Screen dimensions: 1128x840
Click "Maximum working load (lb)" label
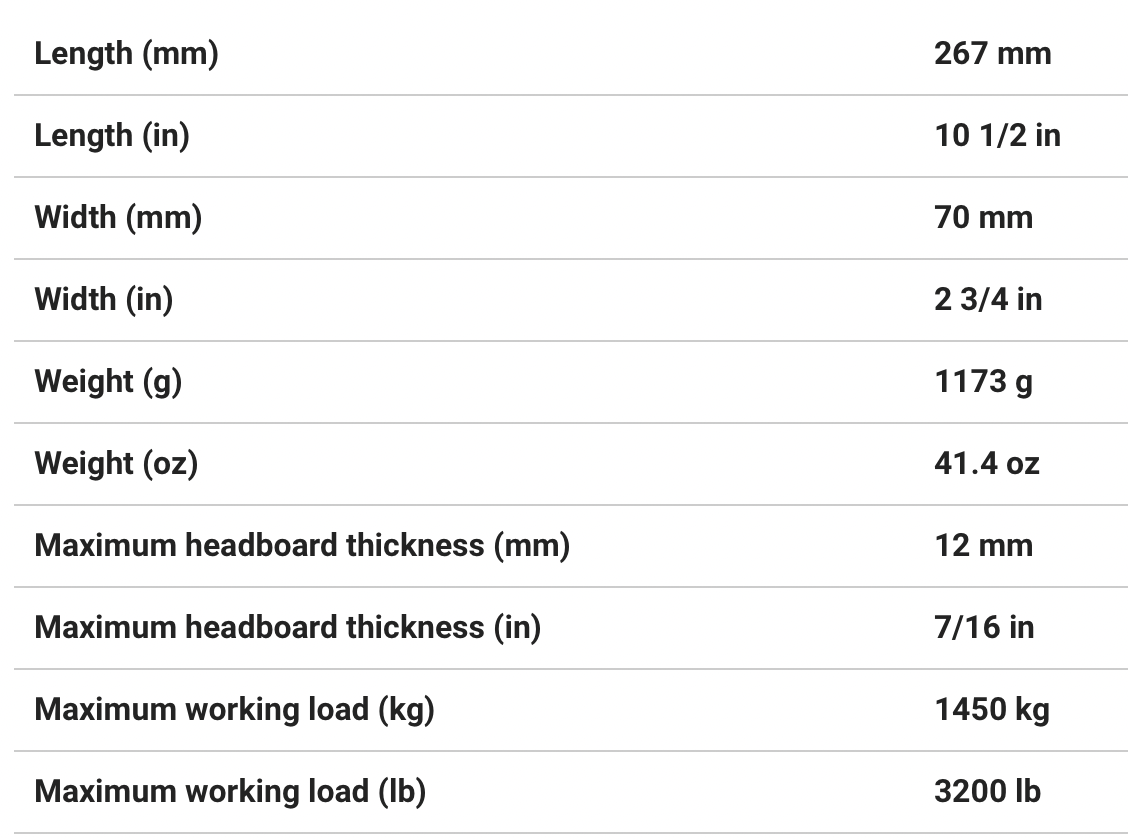230,791
